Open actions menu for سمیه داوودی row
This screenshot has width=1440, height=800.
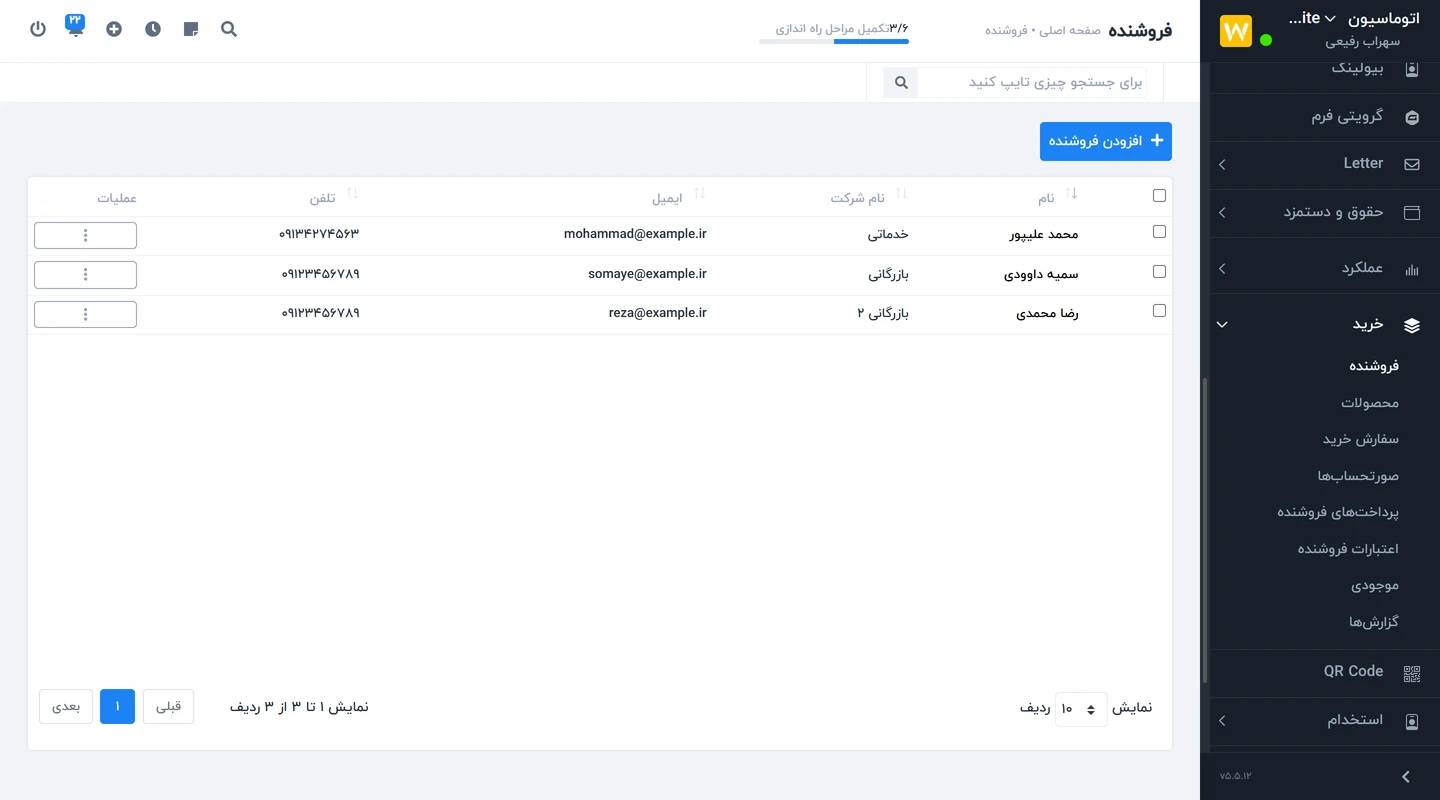(x=85, y=275)
